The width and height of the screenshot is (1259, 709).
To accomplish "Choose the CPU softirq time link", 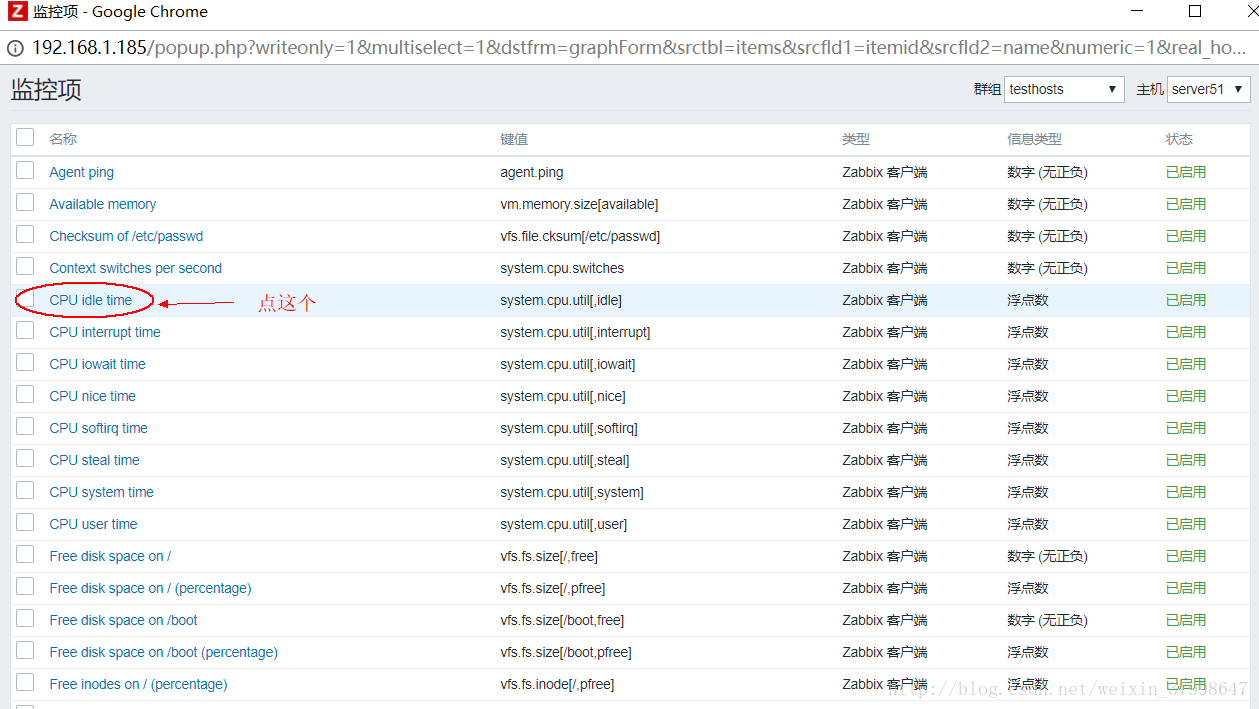I will pyautogui.click(x=99, y=428).
